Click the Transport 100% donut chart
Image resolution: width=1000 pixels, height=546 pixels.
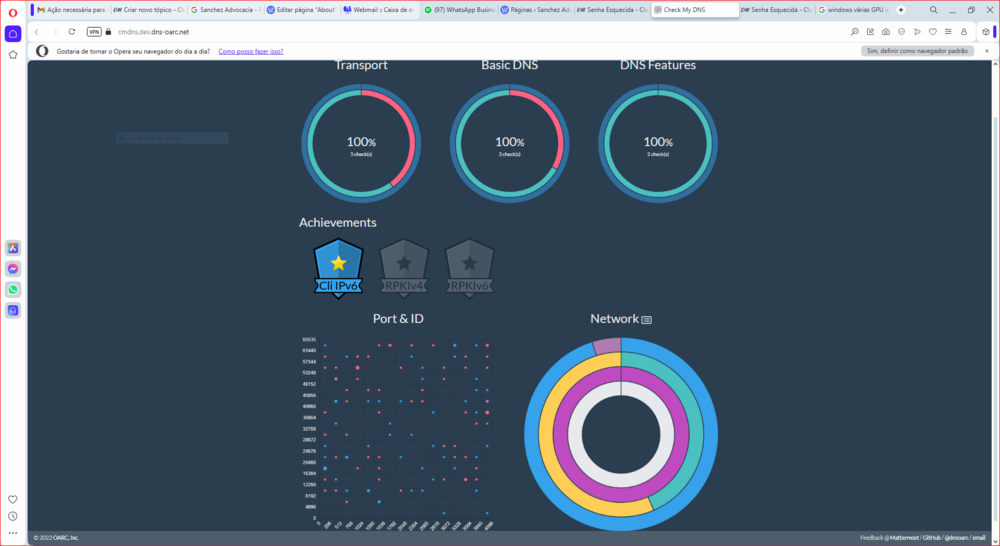point(361,143)
